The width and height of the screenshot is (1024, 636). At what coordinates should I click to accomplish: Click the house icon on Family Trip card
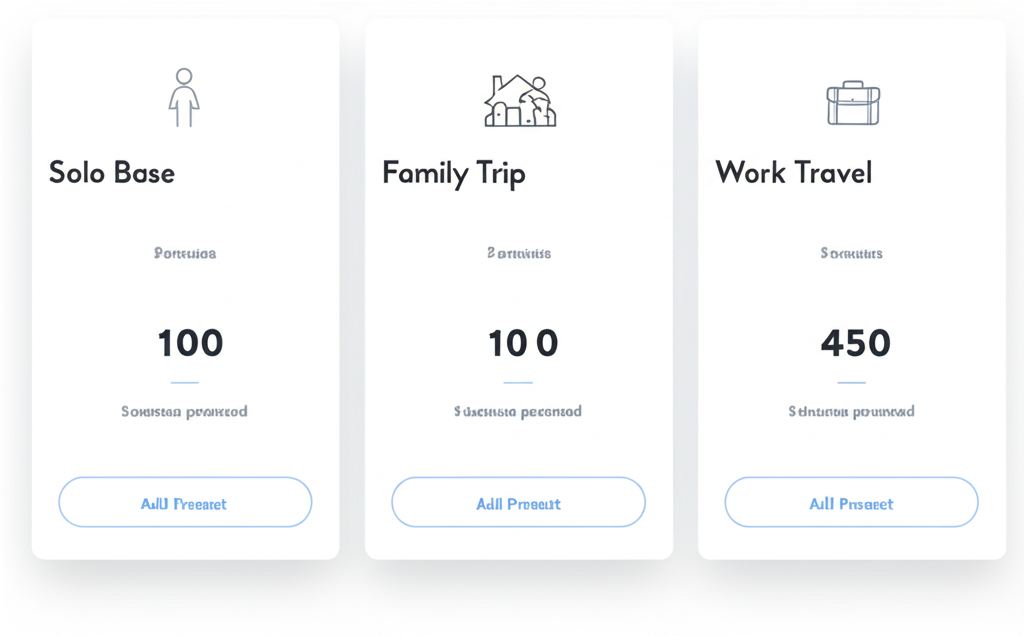(519, 101)
